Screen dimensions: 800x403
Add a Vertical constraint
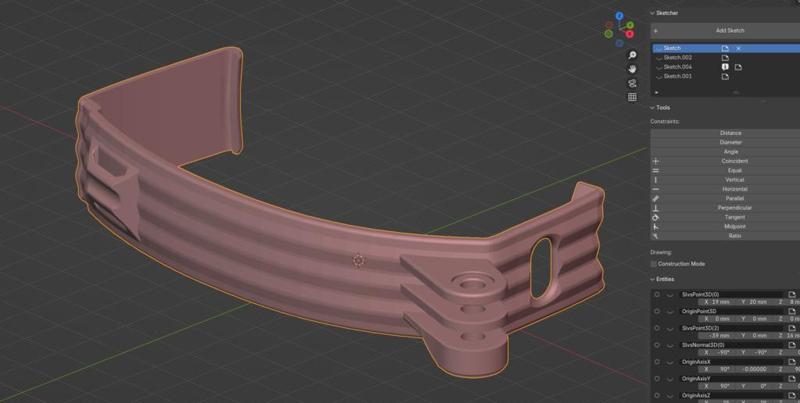(725, 180)
